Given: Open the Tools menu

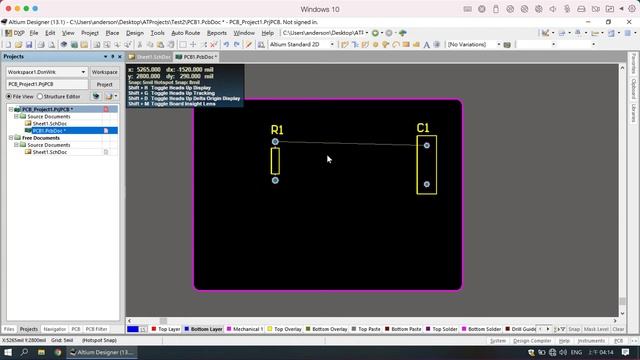Looking at the screenshot, I should (157, 33).
